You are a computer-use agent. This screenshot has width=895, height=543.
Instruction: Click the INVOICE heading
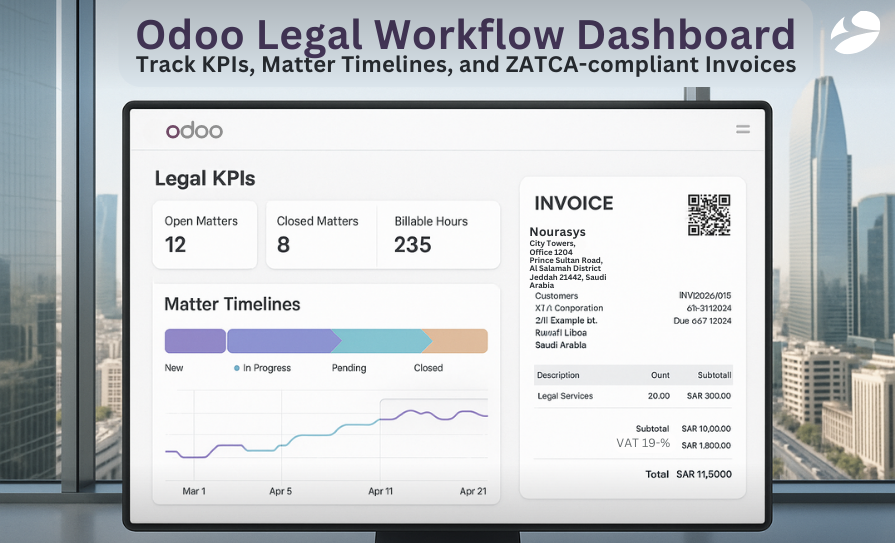(x=574, y=203)
